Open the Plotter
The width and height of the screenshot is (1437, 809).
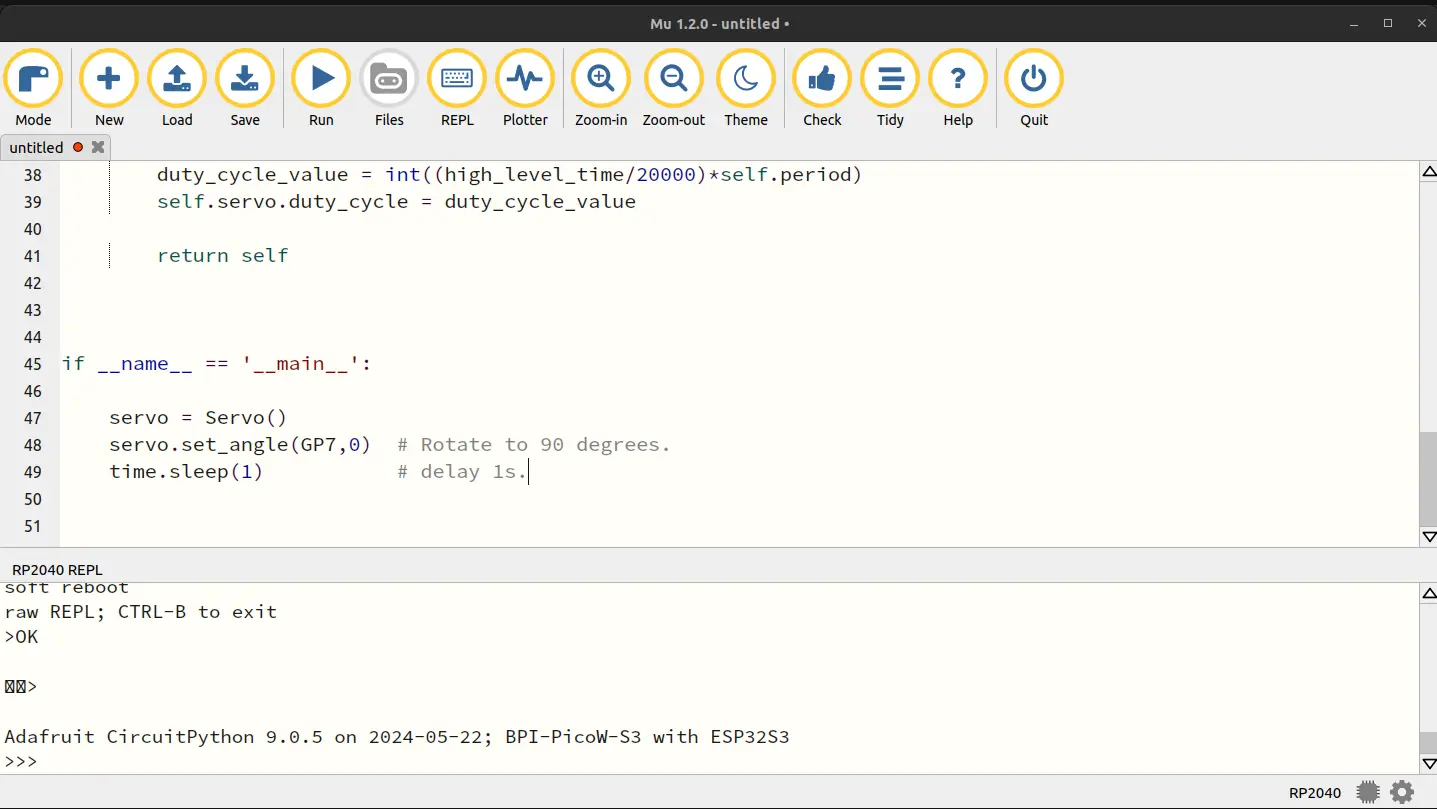pyautogui.click(x=525, y=89)
